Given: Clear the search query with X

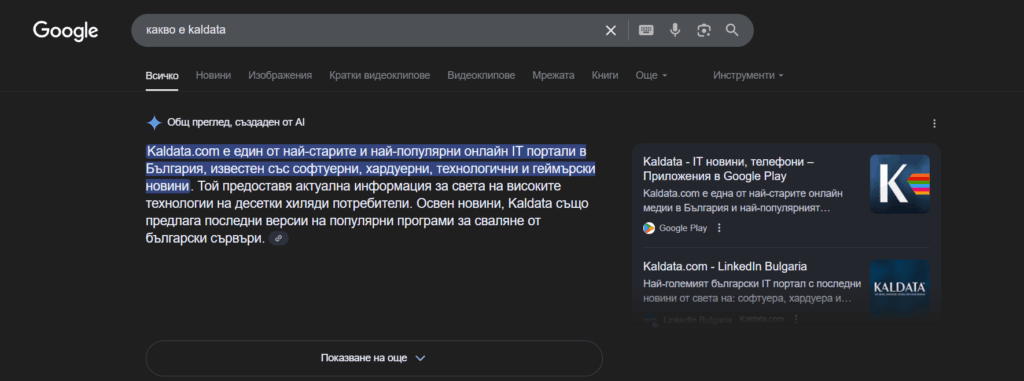Looking at the screenshot, I should tap(611, 30).
